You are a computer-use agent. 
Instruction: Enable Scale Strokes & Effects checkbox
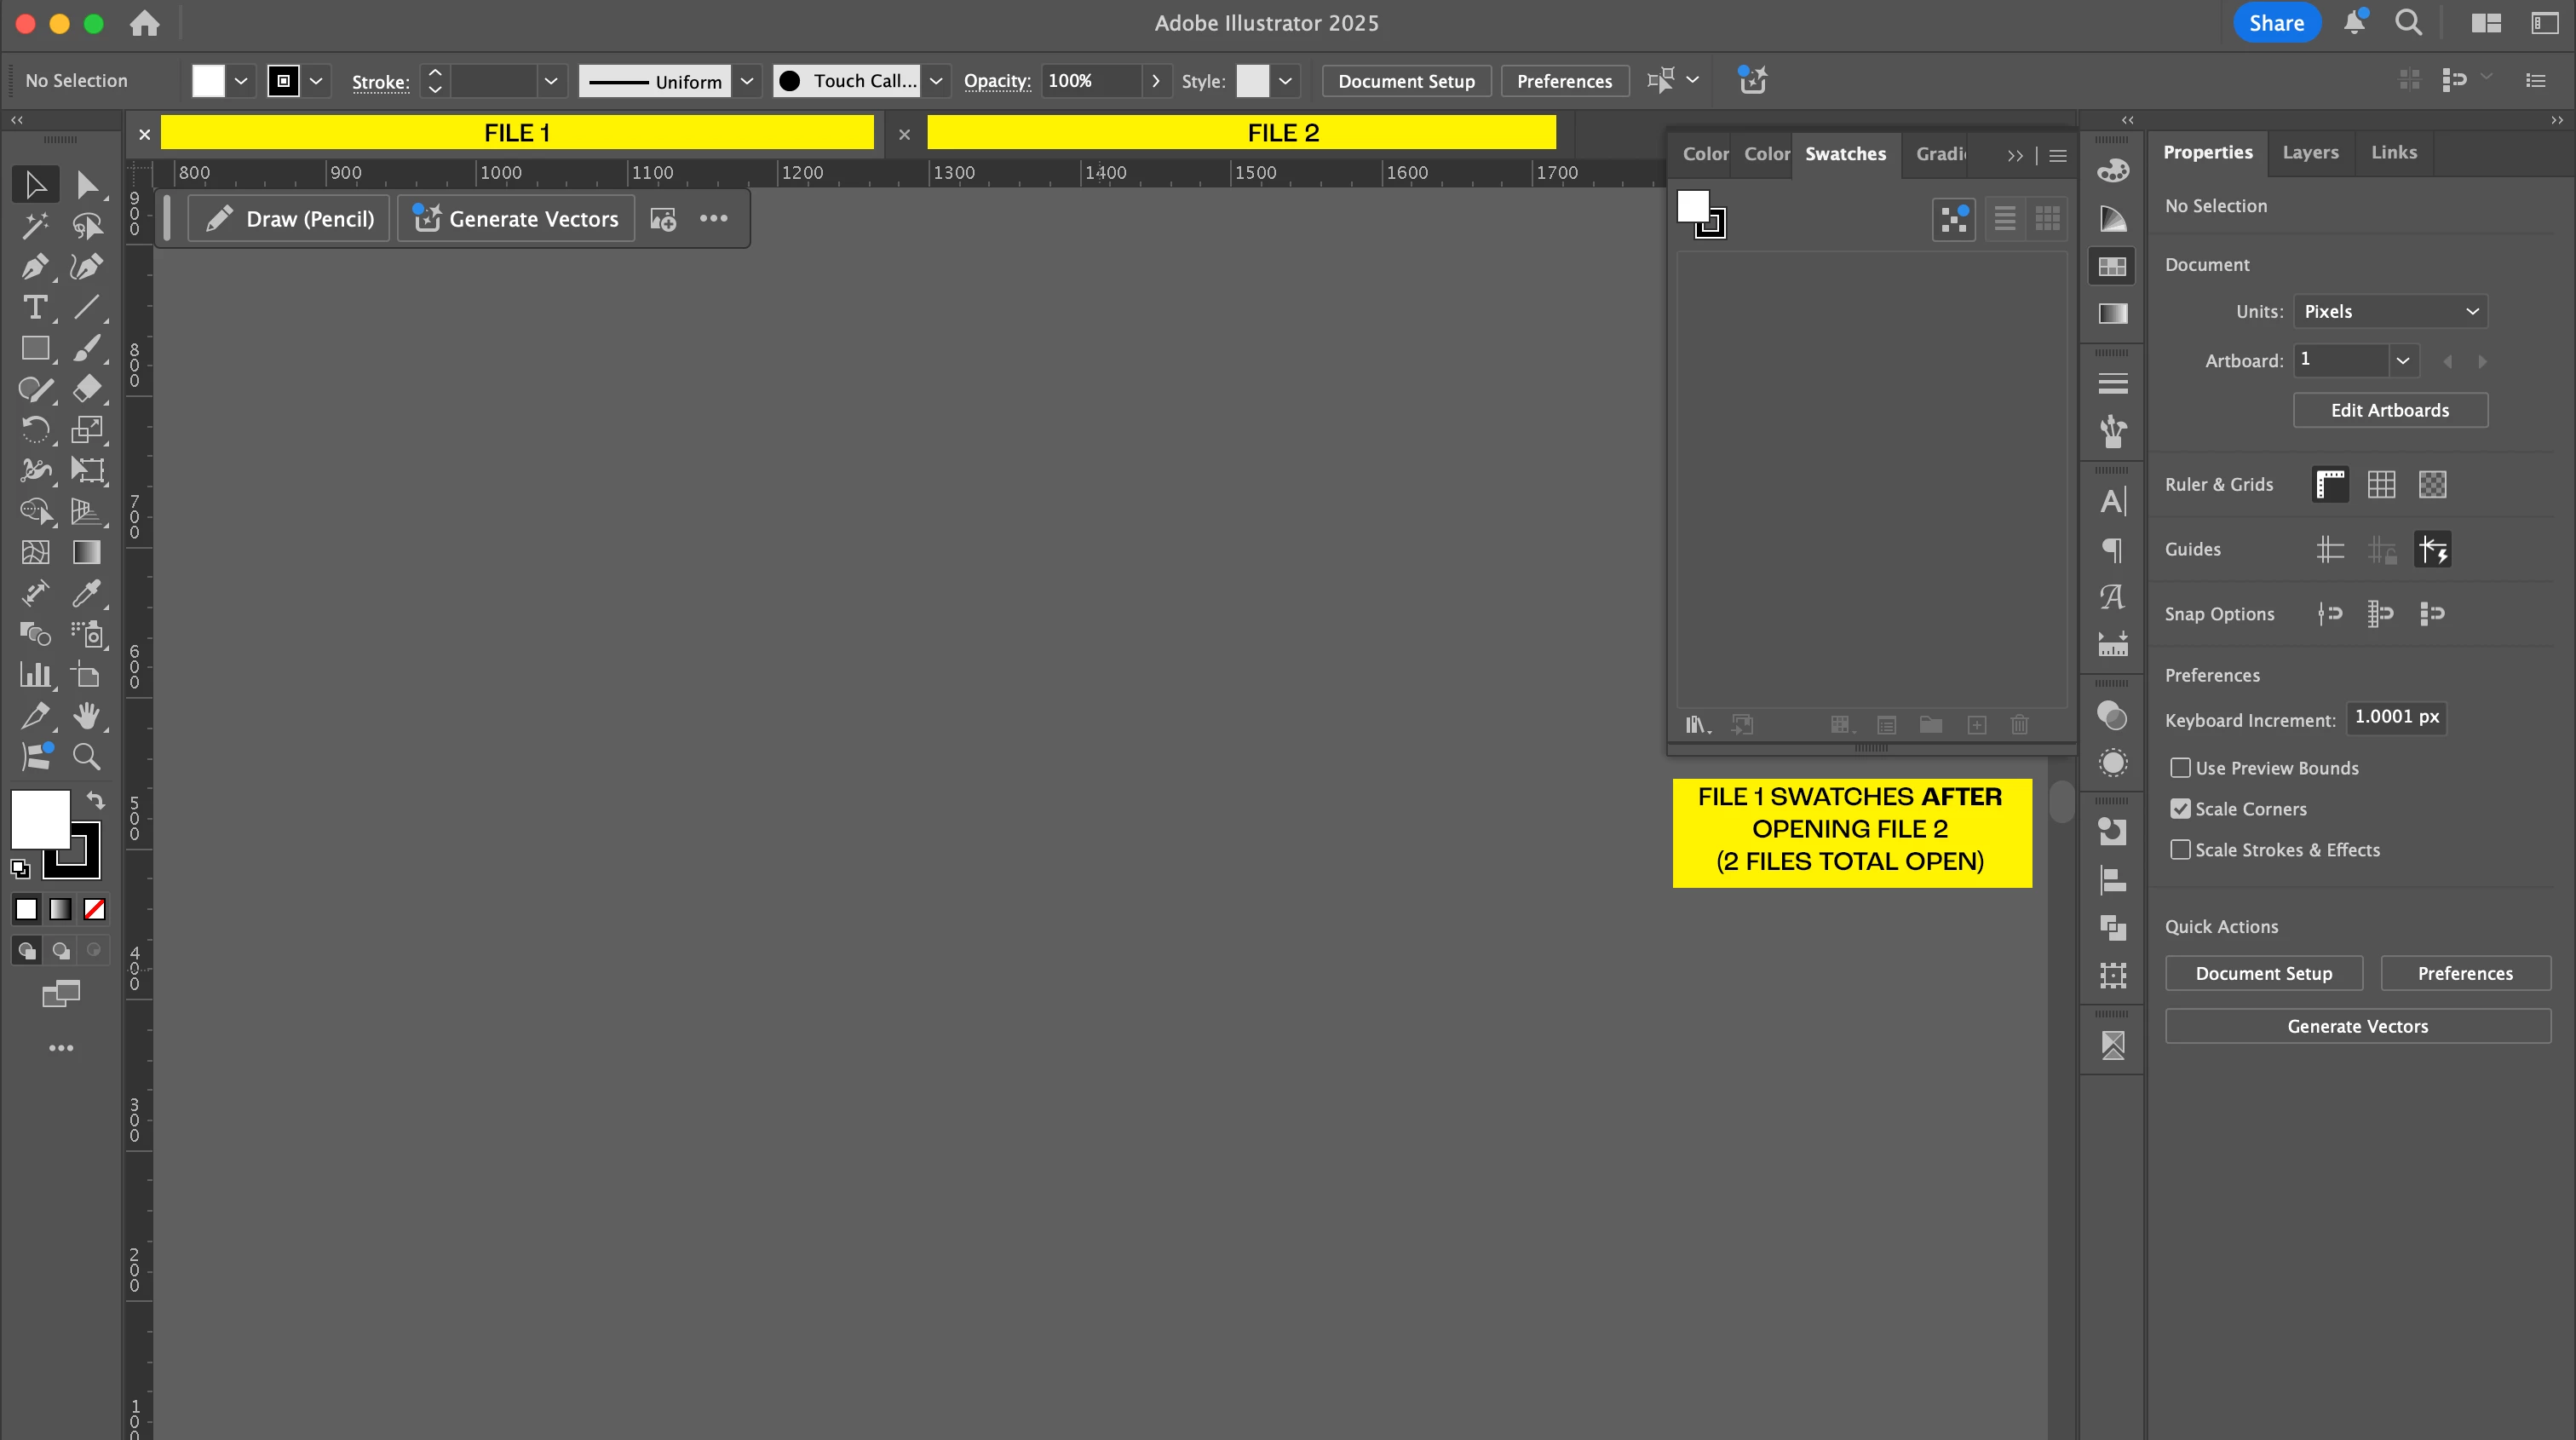point(2180,850)
